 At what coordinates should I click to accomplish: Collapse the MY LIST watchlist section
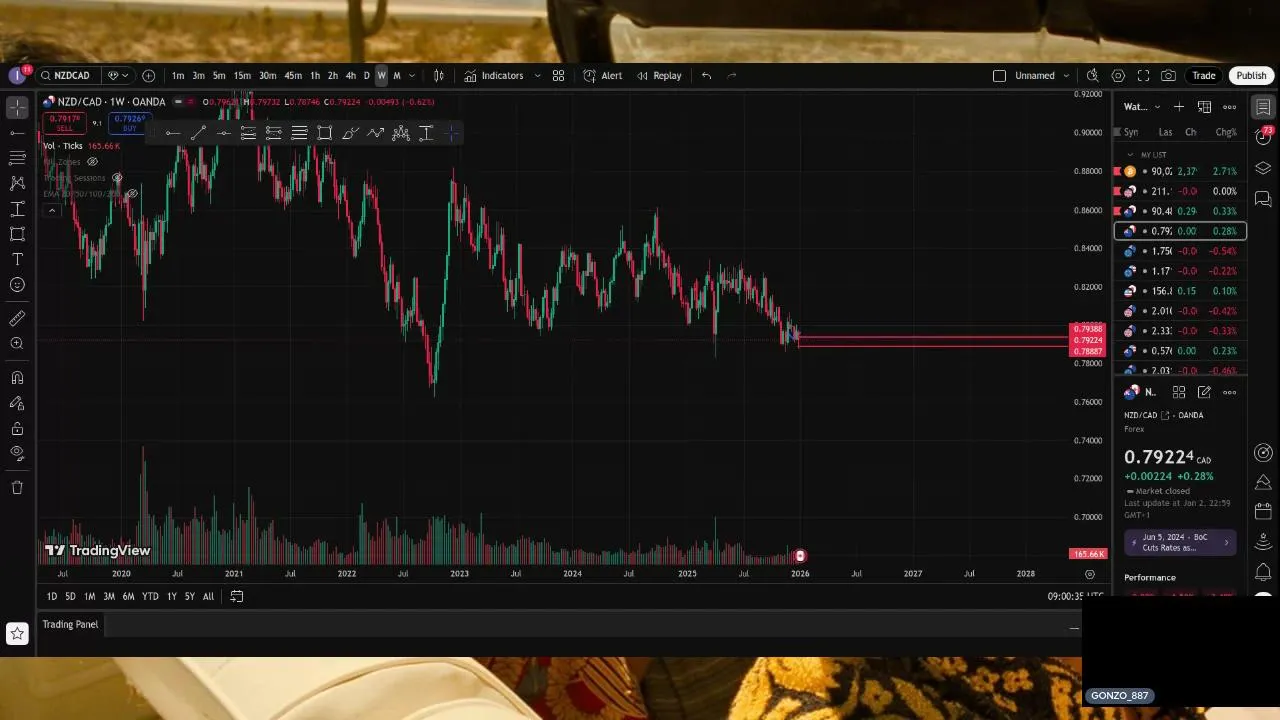pos(1130,155)
